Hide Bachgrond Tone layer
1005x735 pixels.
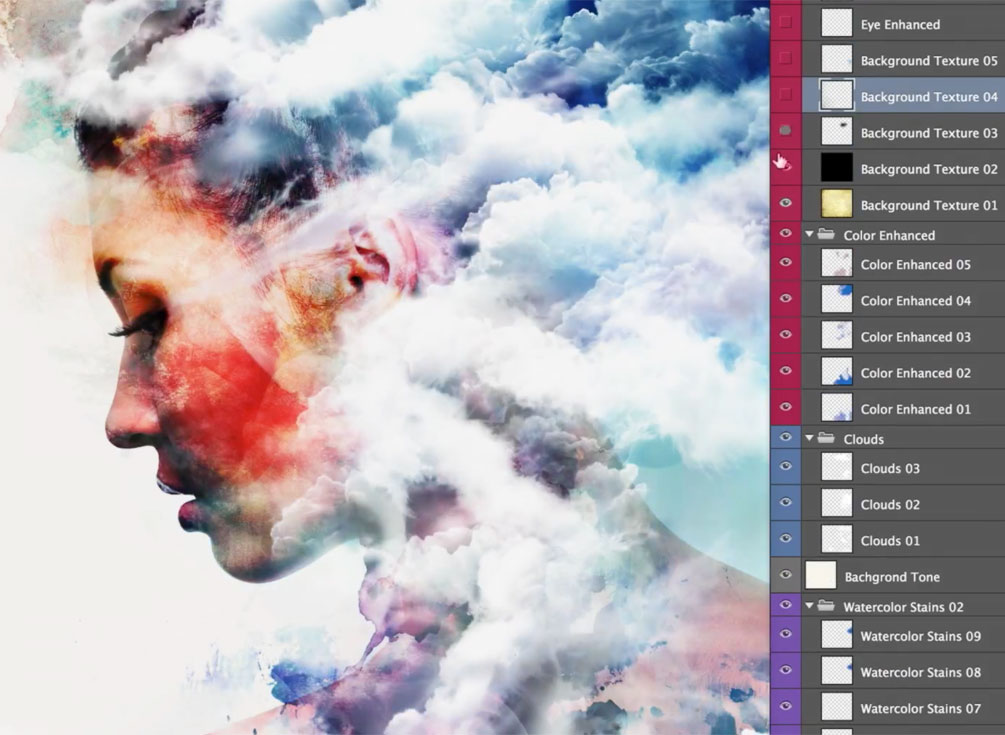tap(785, 575)
